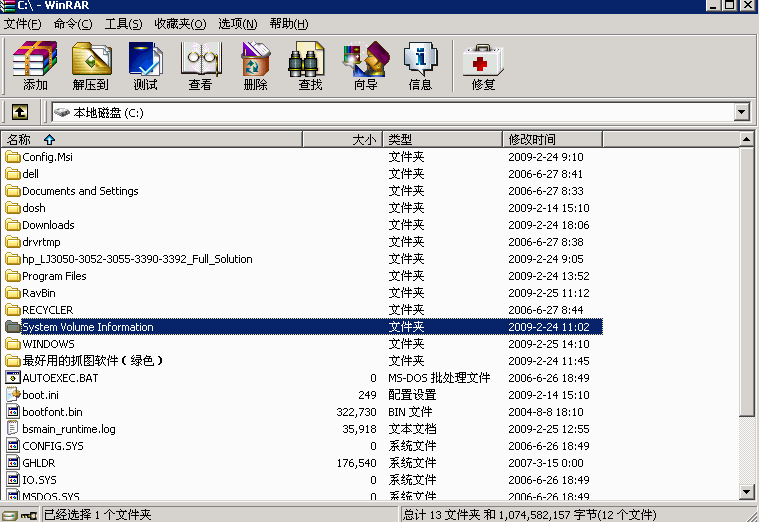Select the AUTOEXEC.BAT file icon
The height and width of the screenshot is (522, 759).
[13, 378]
